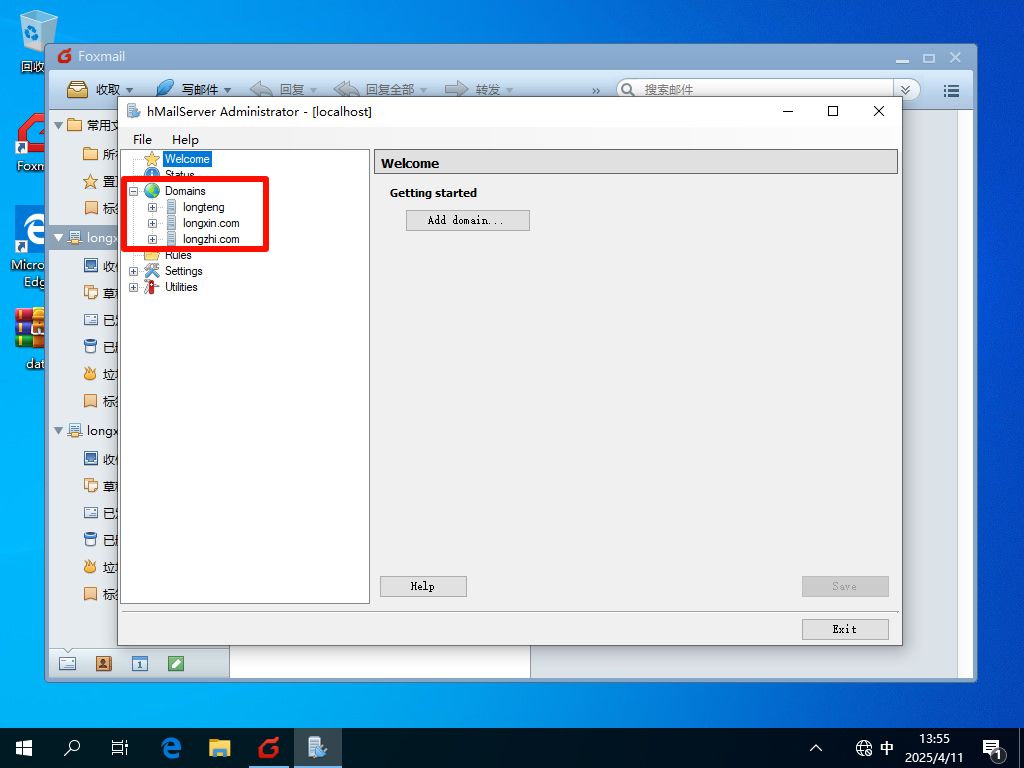Click the 转发 forward toolbar button in Foxmail
The height and width of the screenshot is (768, 1024).
coord(472,89)
